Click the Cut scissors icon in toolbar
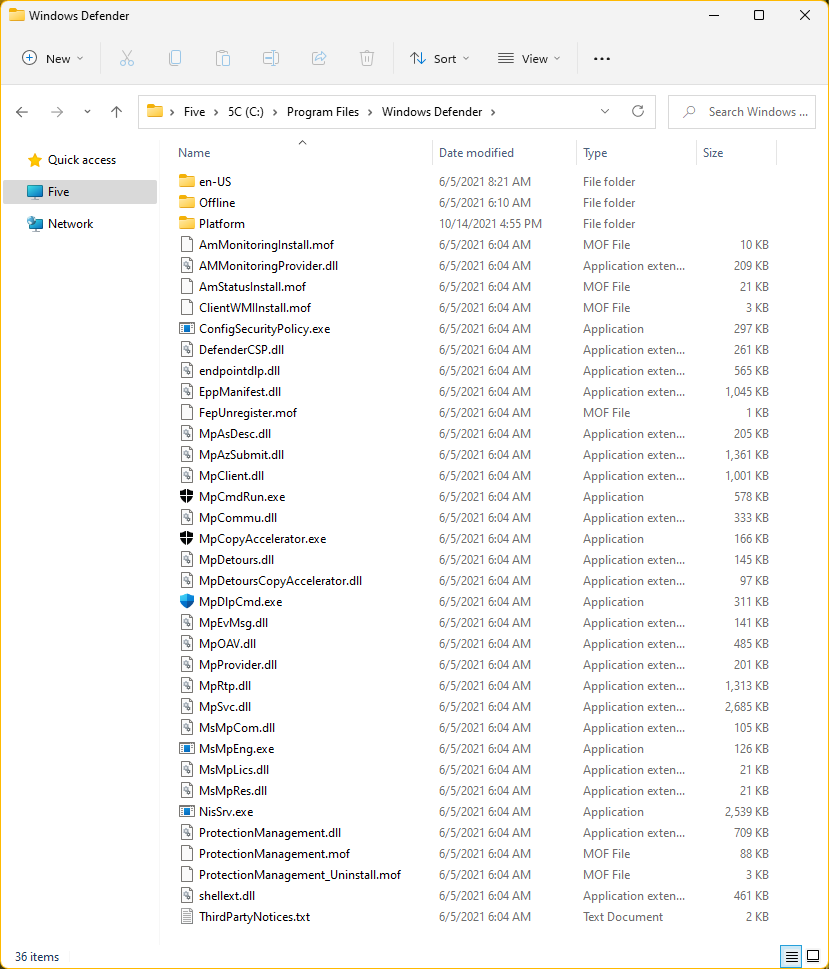829x969 pixels. pos(127,59)
